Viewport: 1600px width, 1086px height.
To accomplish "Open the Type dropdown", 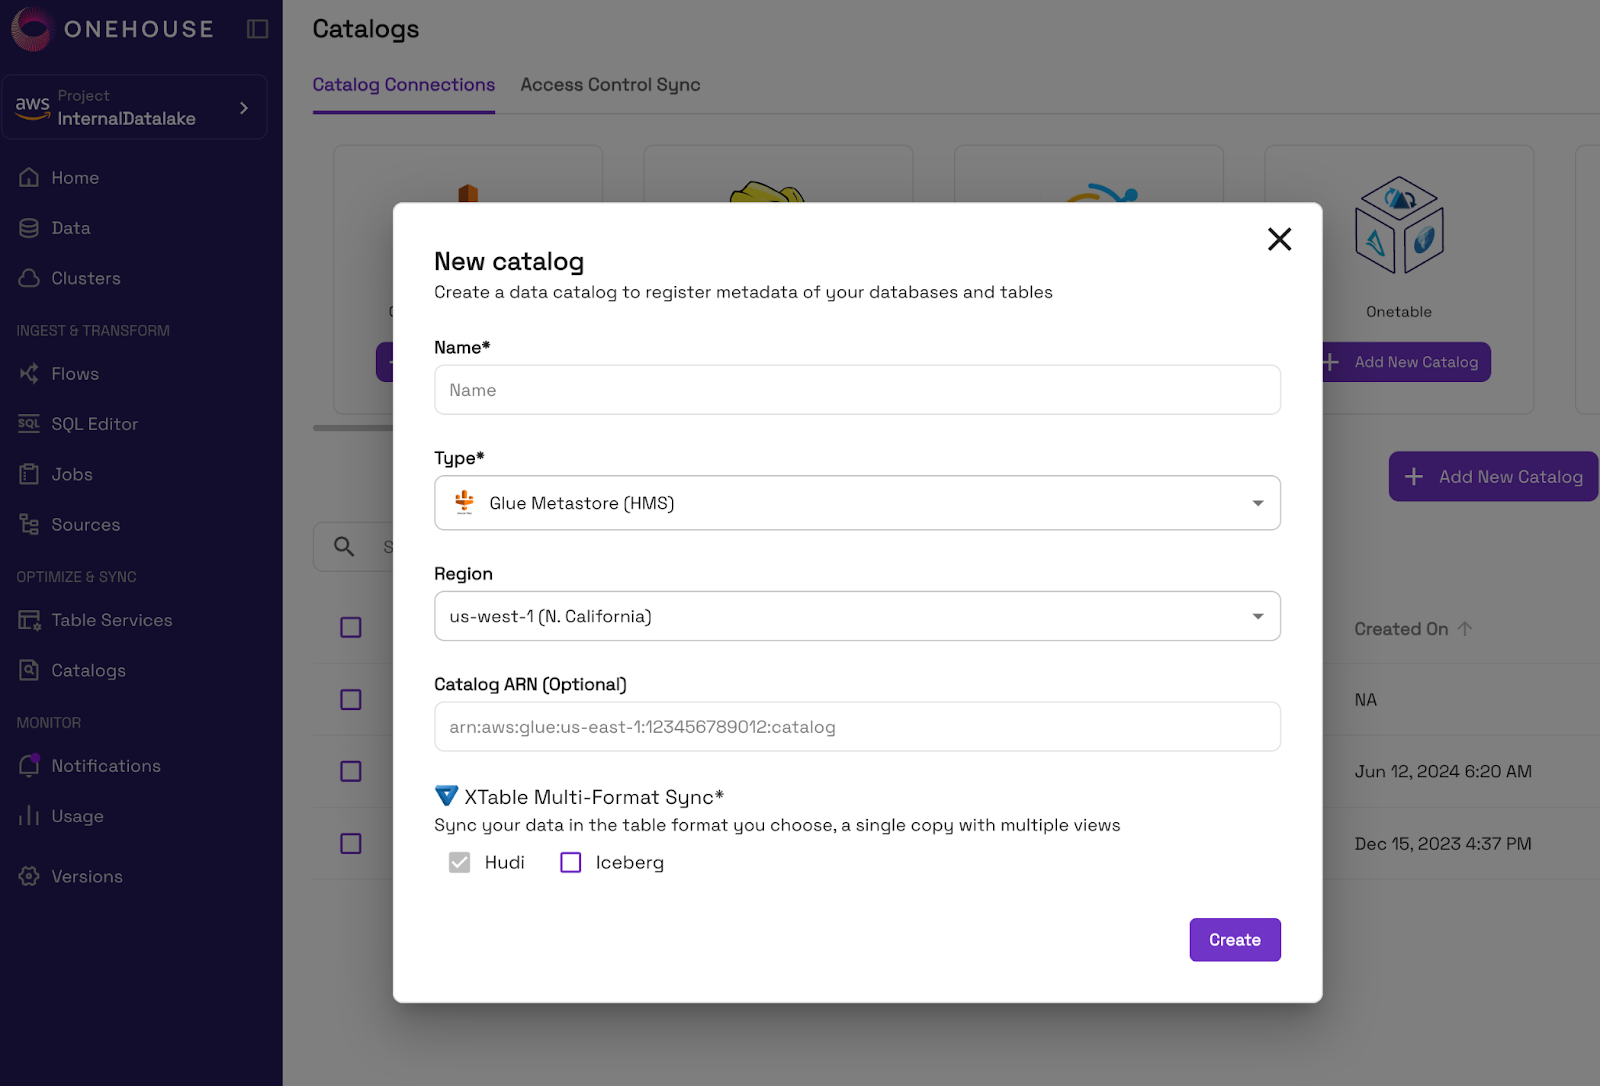I will click(x=857, y=502).
